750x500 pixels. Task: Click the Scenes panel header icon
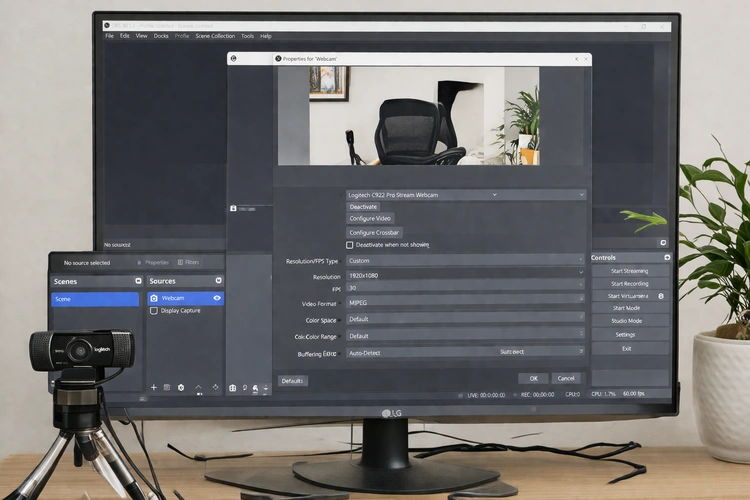coord(138,281)
